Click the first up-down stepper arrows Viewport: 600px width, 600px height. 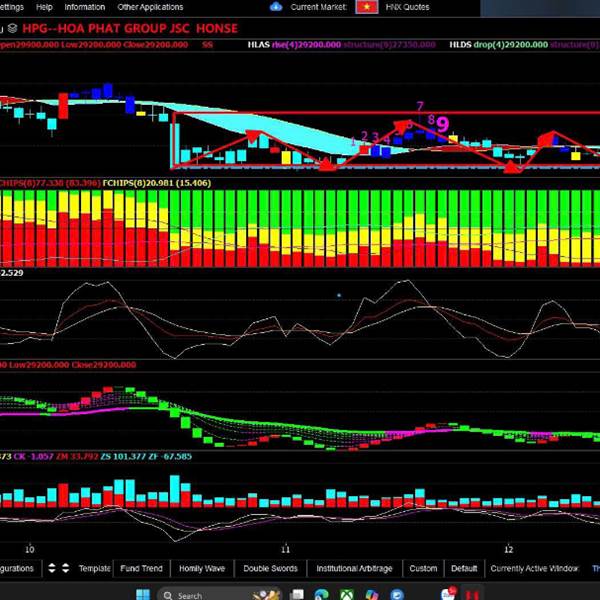(52, 568)
